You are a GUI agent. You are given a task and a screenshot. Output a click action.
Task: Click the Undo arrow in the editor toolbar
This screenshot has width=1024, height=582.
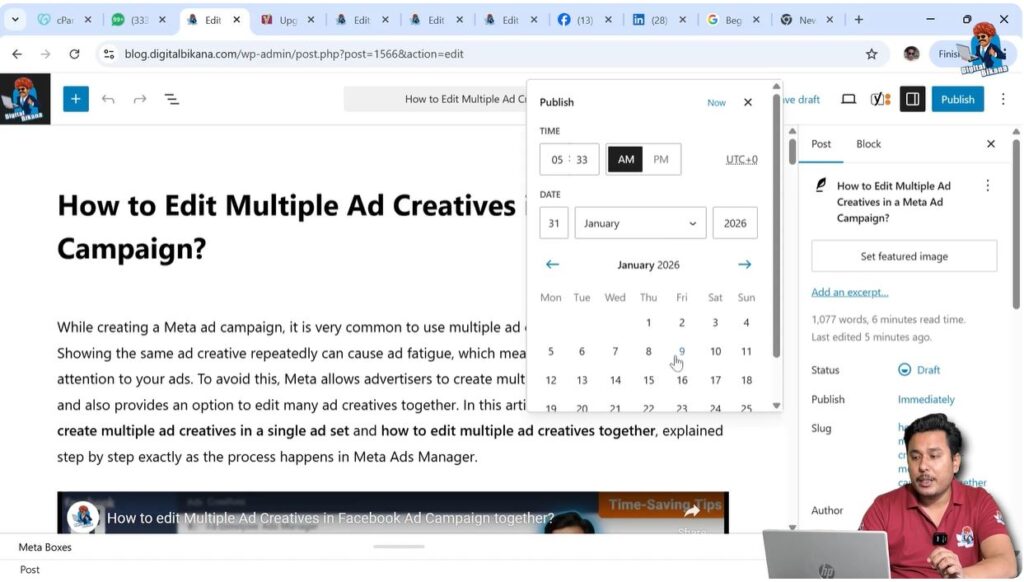pos(110,99)
